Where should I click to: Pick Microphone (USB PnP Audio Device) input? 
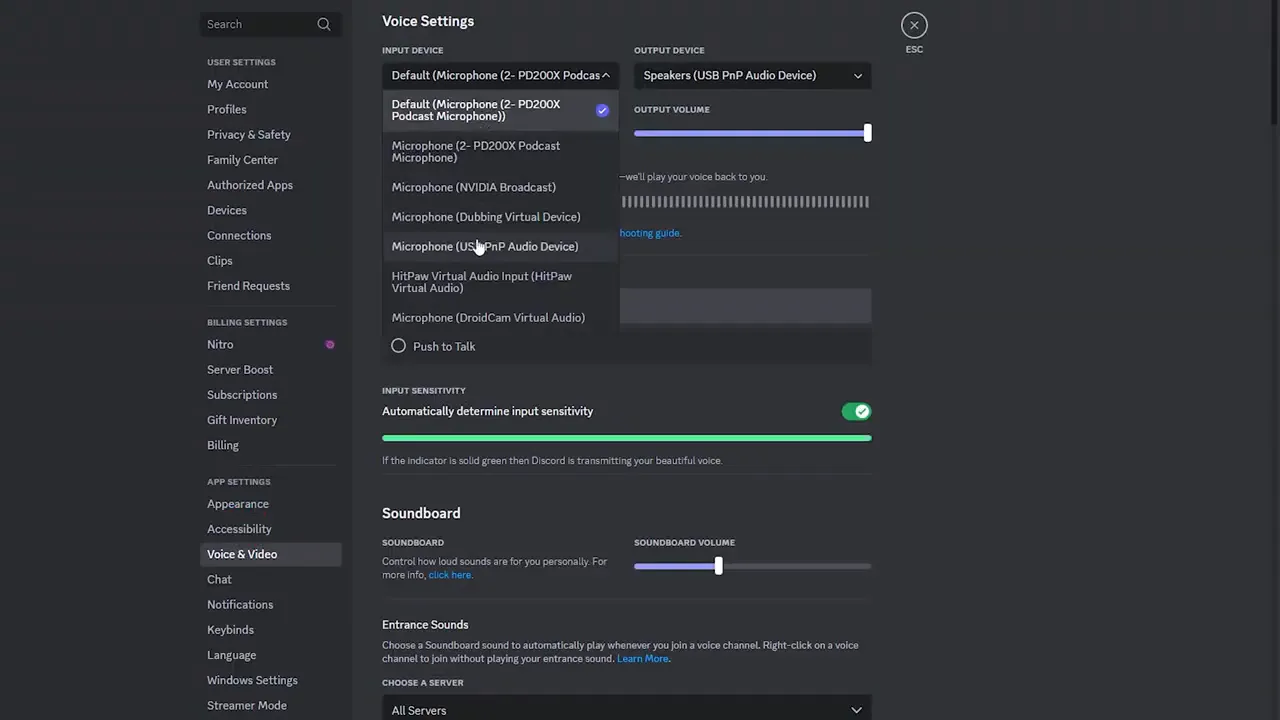pyautogui.click(x=500, y=246)
